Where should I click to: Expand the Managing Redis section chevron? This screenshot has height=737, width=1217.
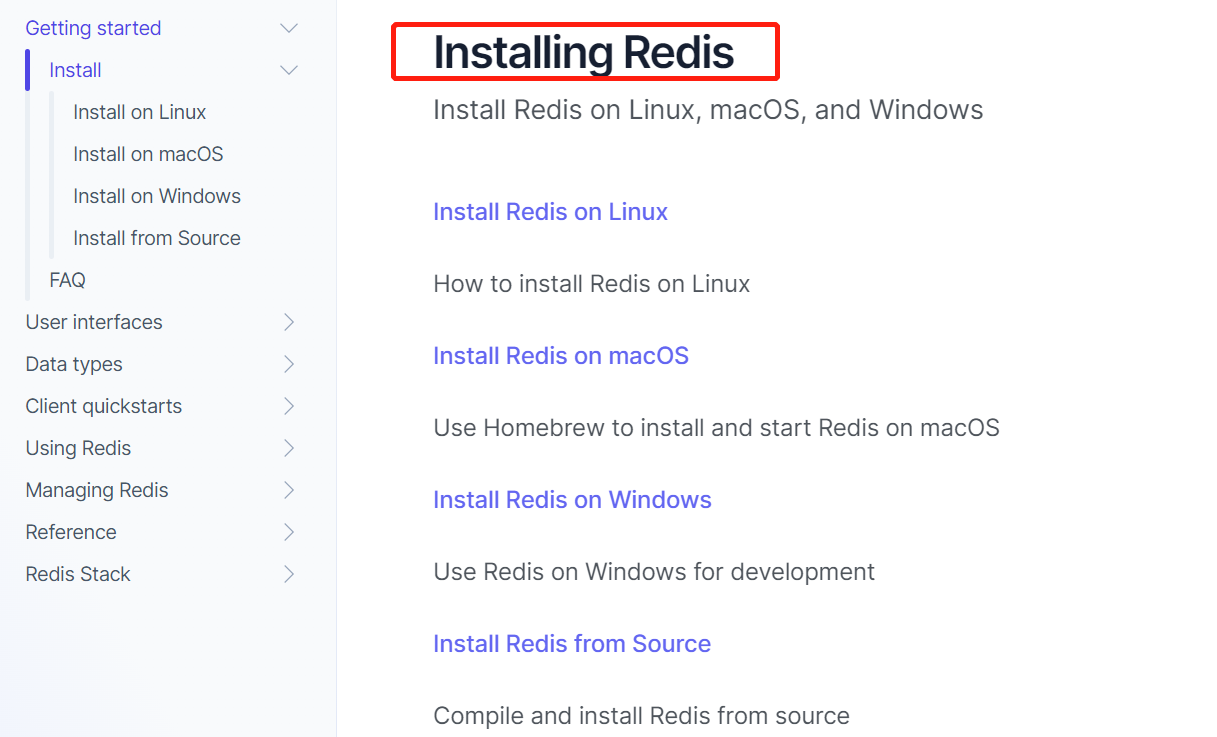tap(289, 490)
